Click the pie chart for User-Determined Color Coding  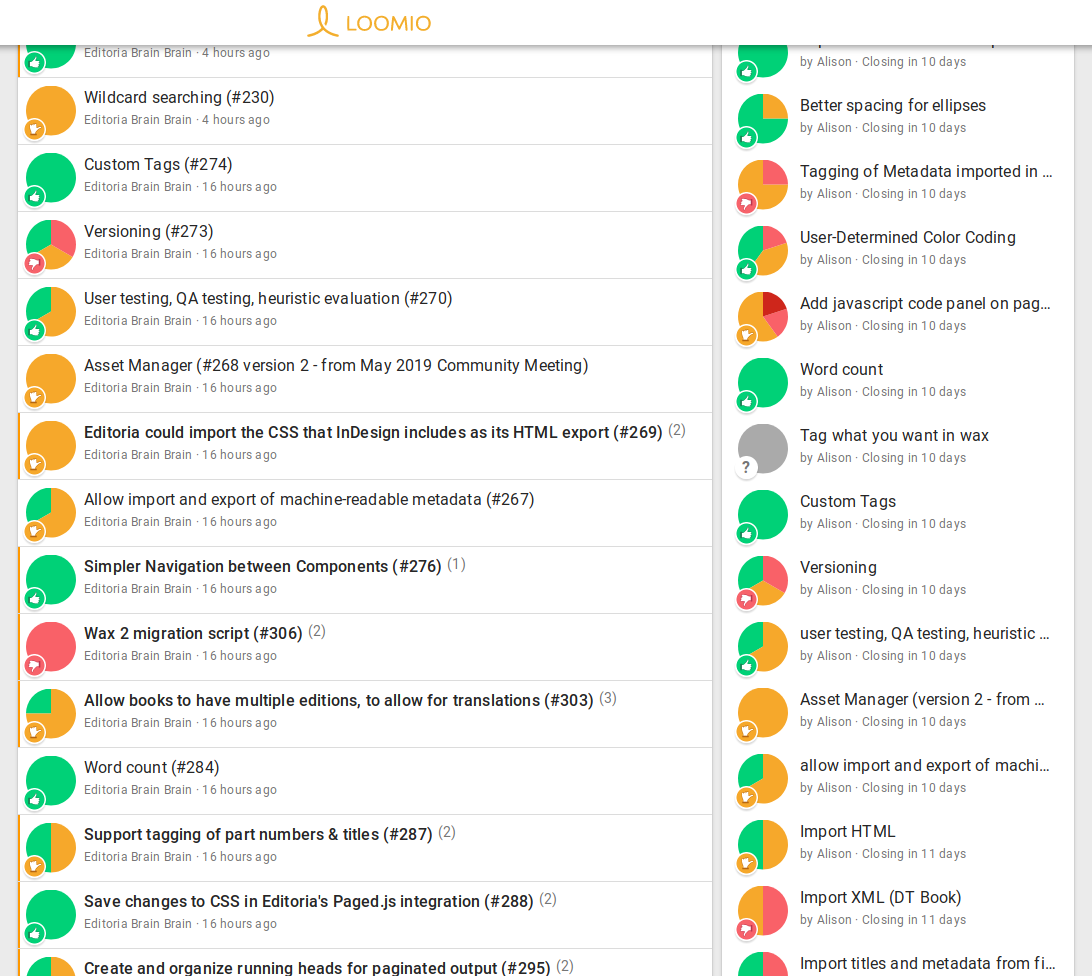coord(763,250)
